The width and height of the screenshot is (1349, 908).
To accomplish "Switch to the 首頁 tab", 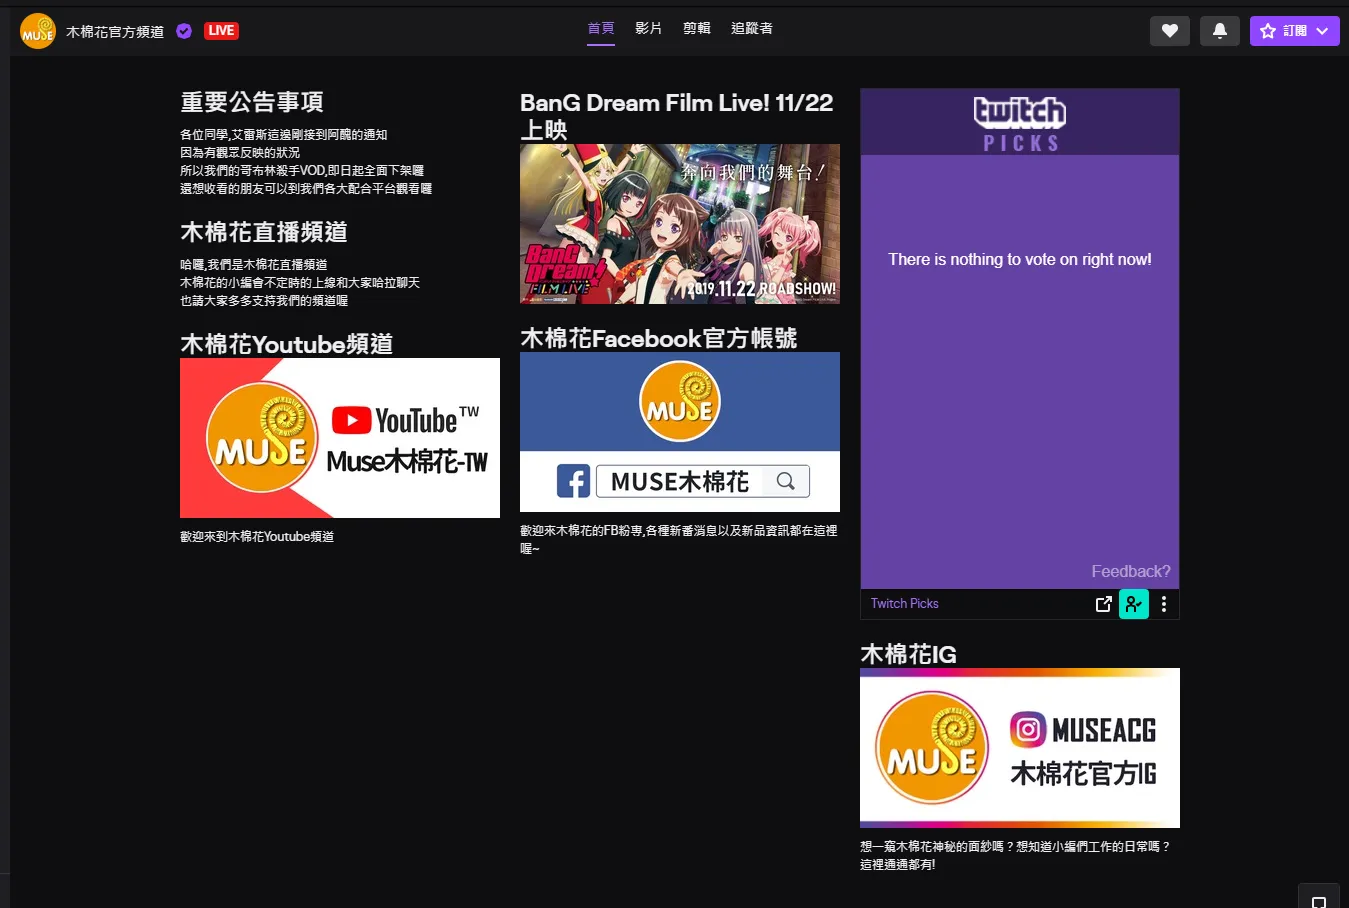I will (x=601, y=28).
